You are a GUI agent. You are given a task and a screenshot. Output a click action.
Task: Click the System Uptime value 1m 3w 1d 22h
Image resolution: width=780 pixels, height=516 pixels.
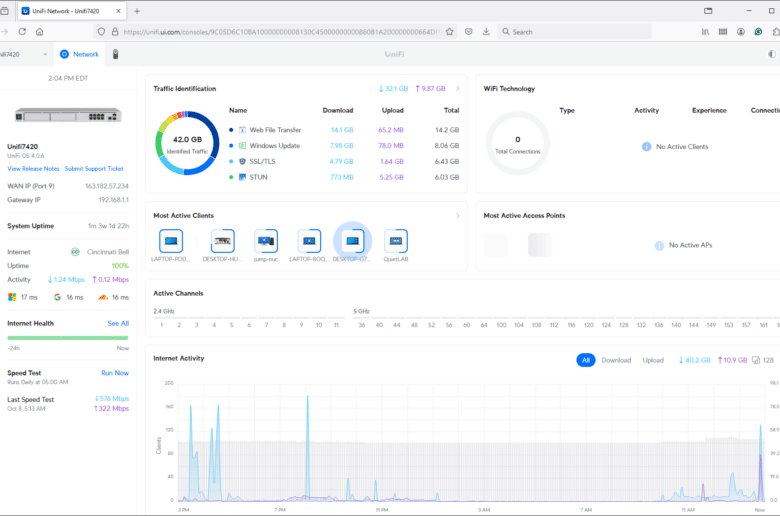(x=108, y=226)
